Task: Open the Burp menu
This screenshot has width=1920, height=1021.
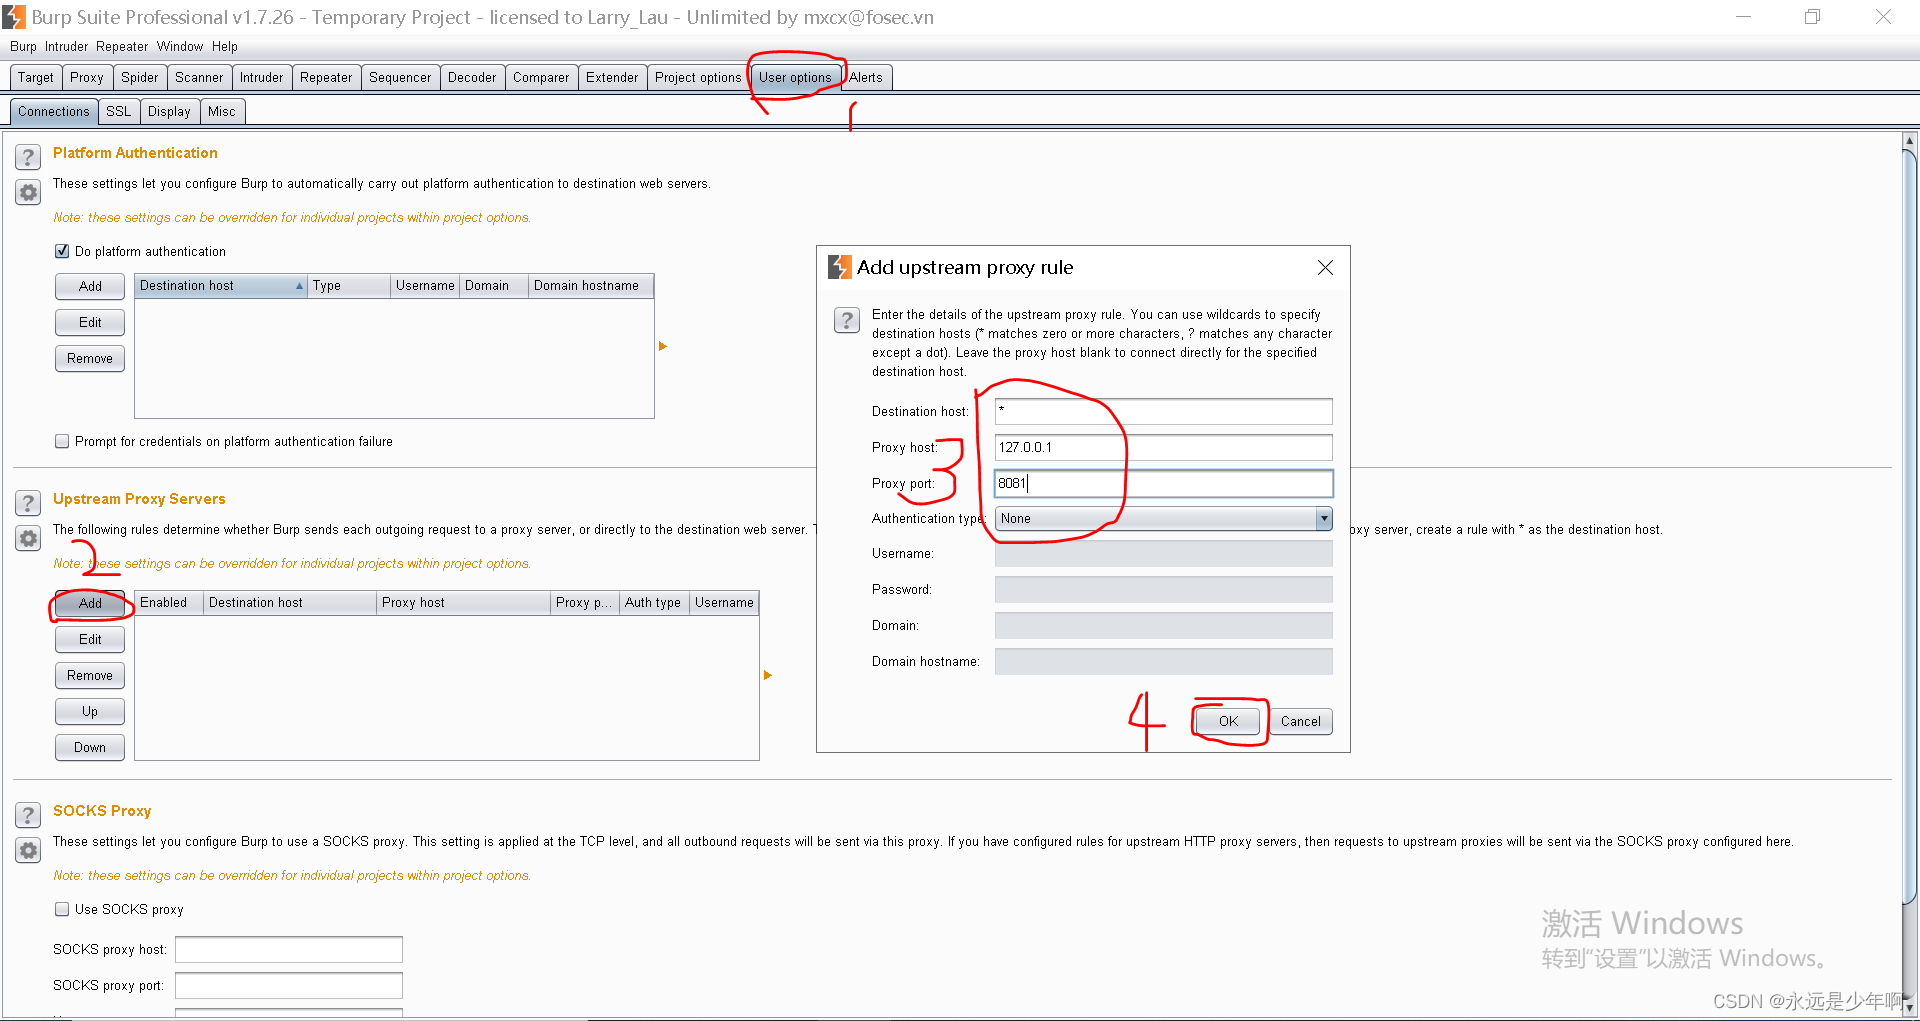Action: tap(23, 46)
